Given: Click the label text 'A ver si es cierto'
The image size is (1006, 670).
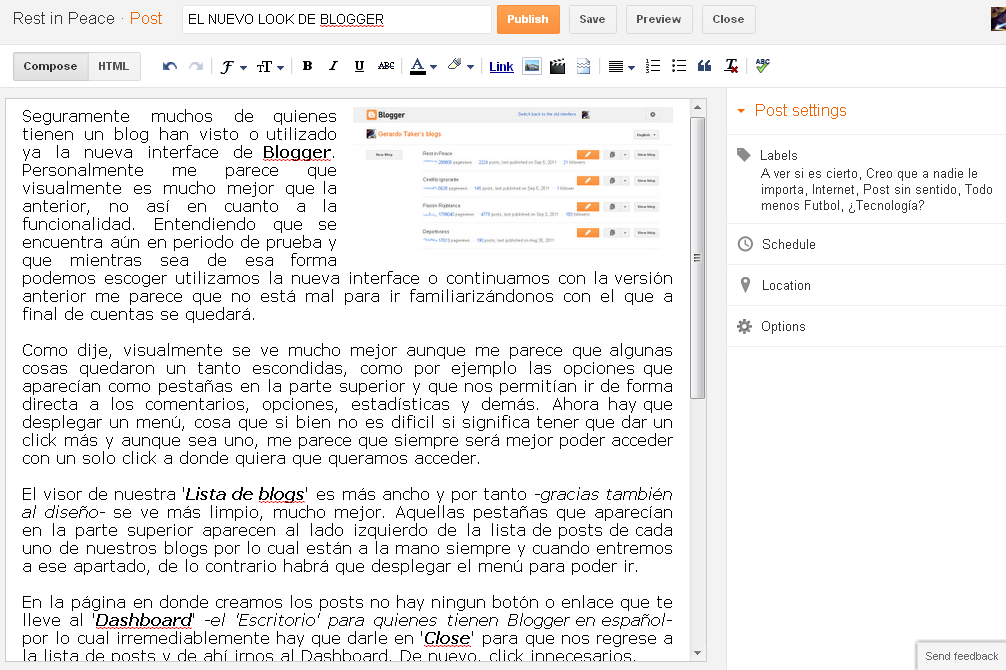Looking at the screenshot, I should 809,173.
